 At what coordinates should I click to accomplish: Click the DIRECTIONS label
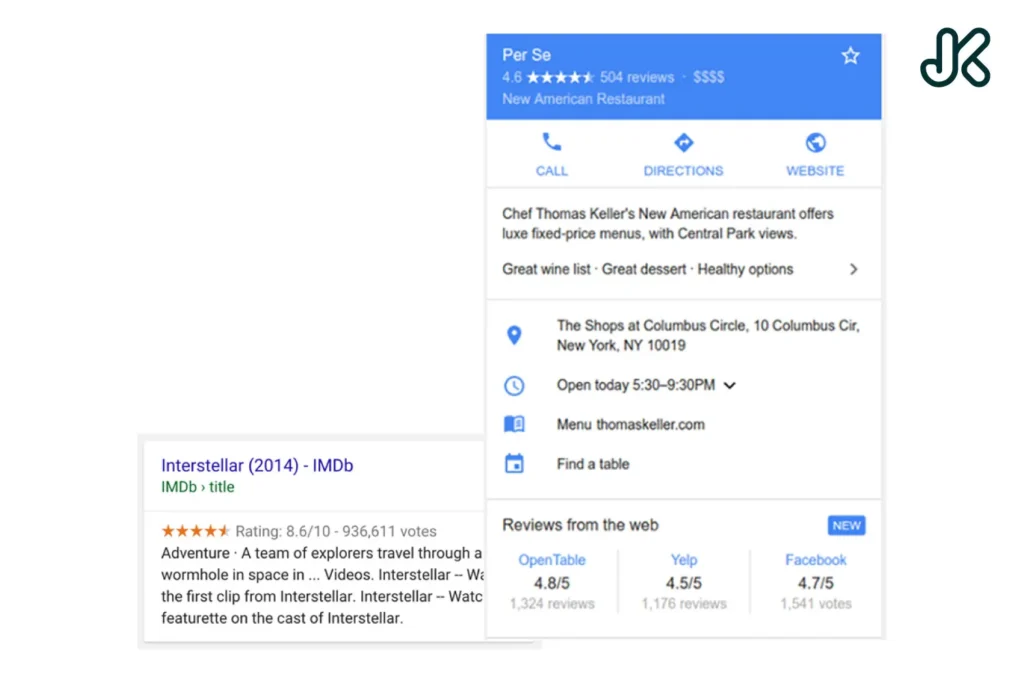683,170
